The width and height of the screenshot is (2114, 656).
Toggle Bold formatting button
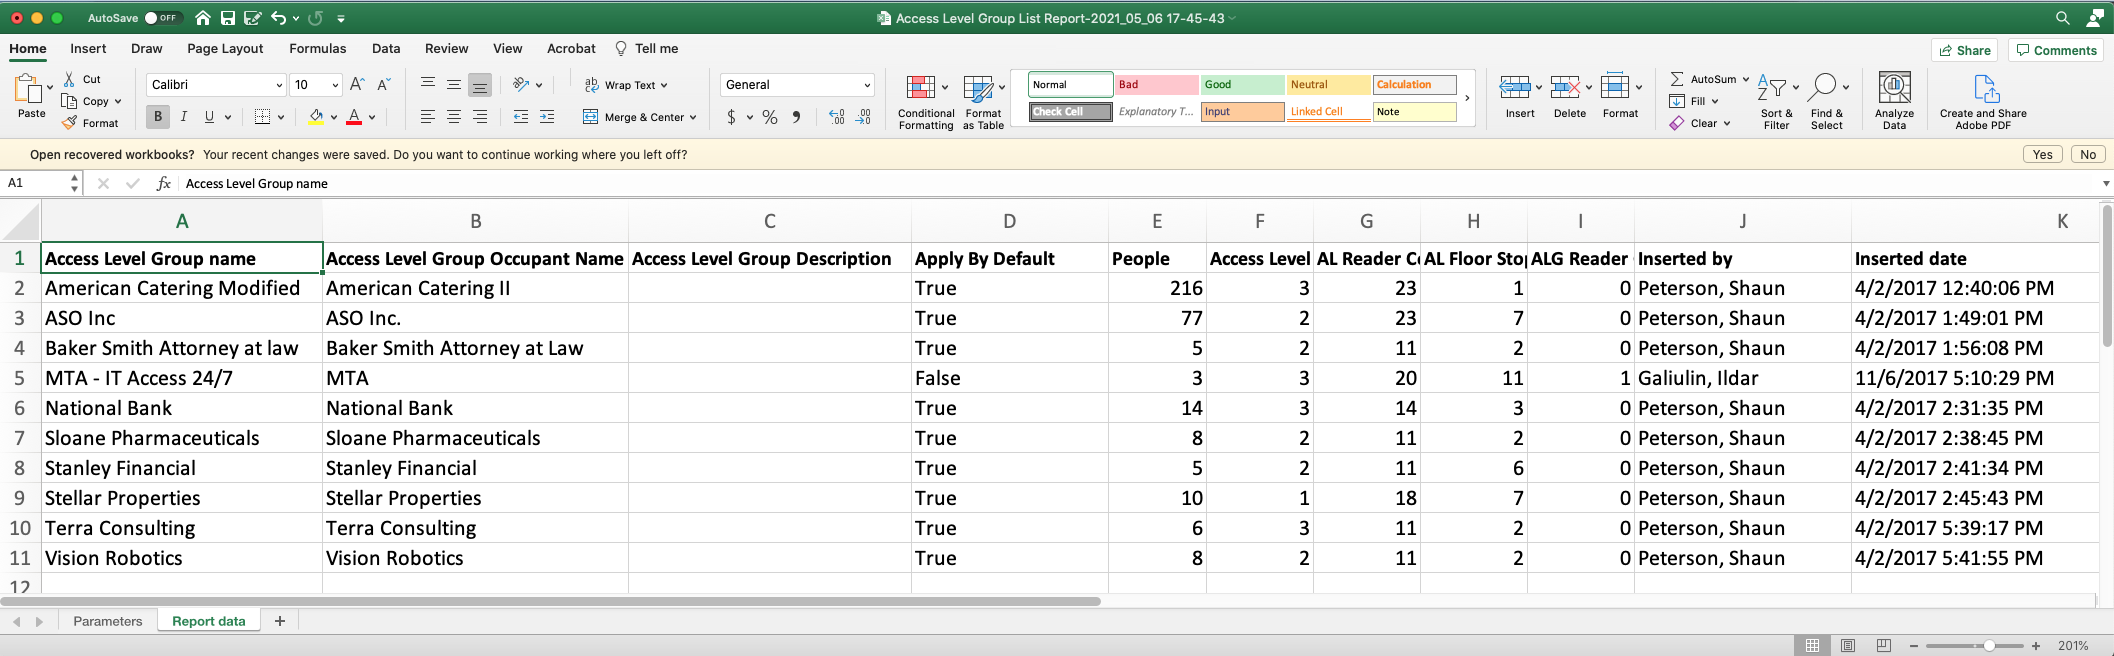[157, 117]
